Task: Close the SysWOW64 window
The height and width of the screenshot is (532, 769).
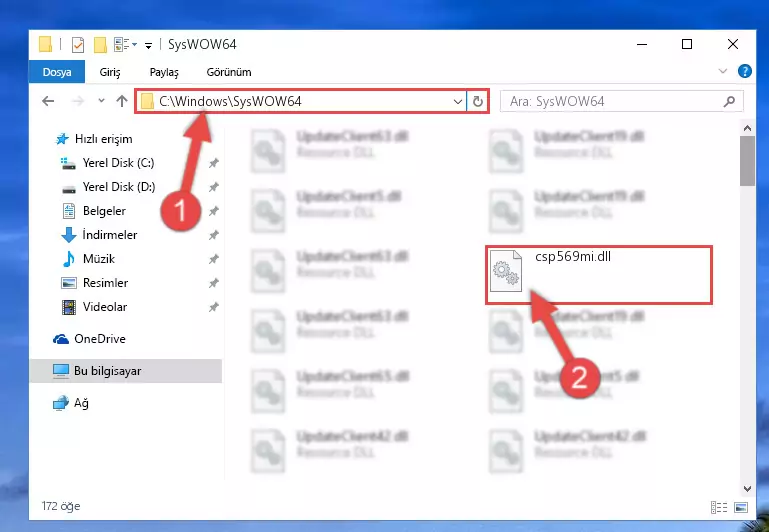Action: (733, 44)
